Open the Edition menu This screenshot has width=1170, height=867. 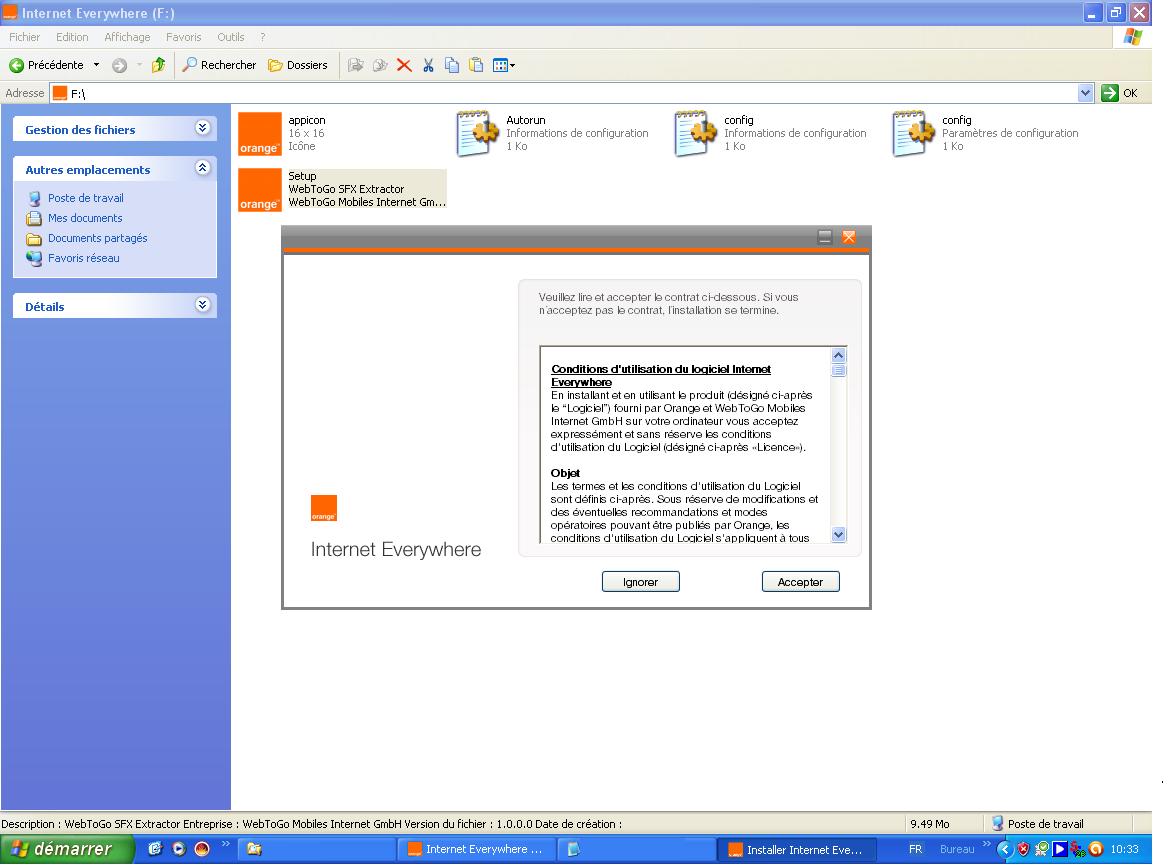pos(72,37)
